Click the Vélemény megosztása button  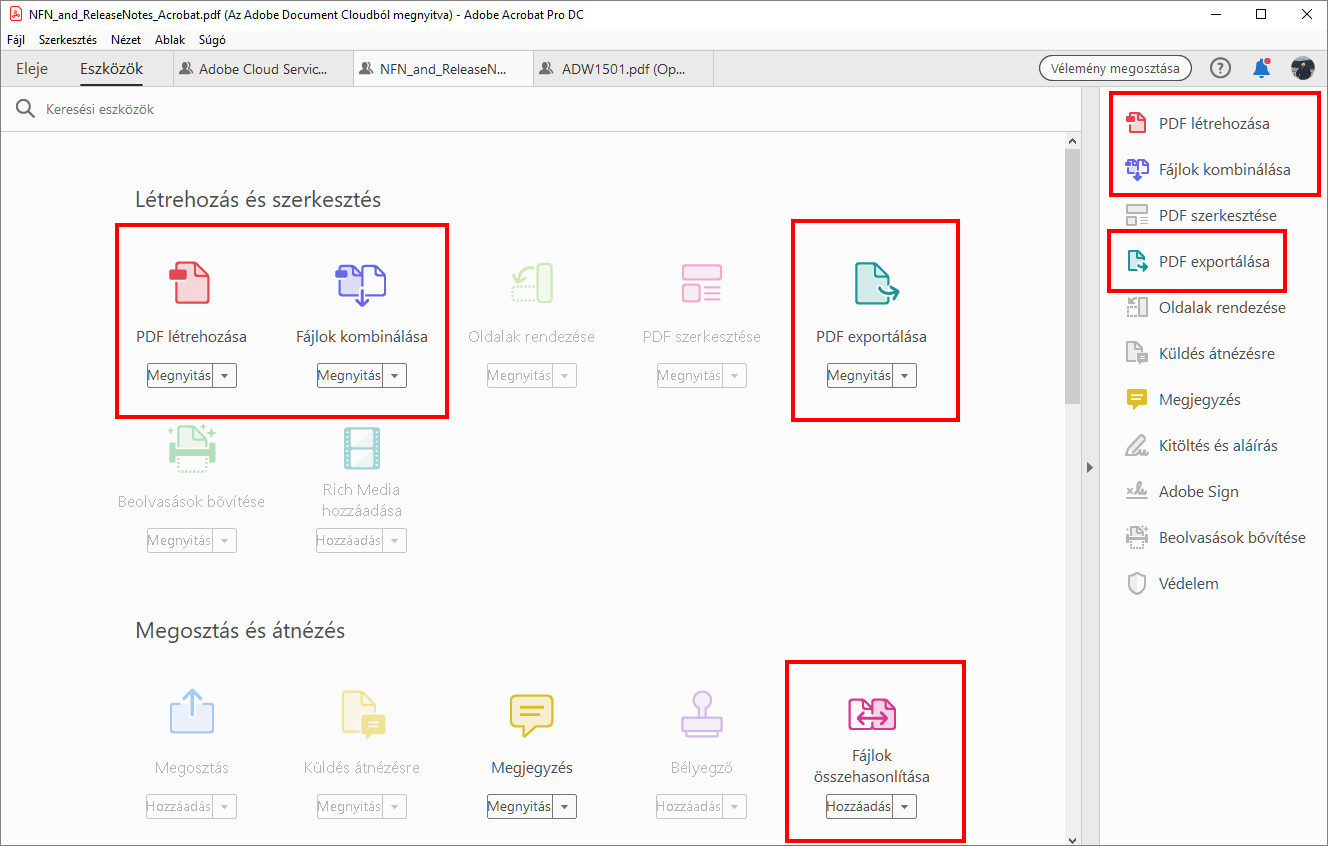[x=1116, y=68]
